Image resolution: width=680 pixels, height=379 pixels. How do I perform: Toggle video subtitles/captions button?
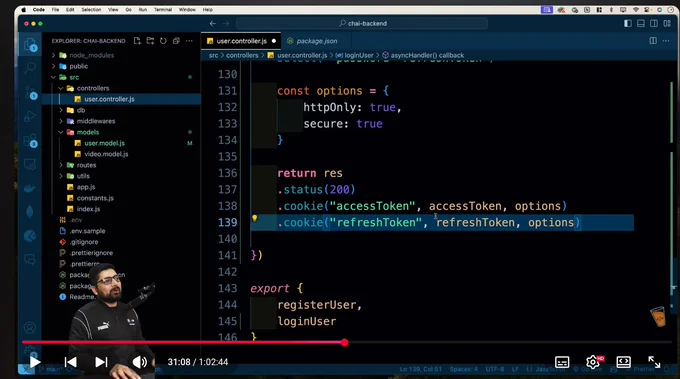[x=562, y=362]
